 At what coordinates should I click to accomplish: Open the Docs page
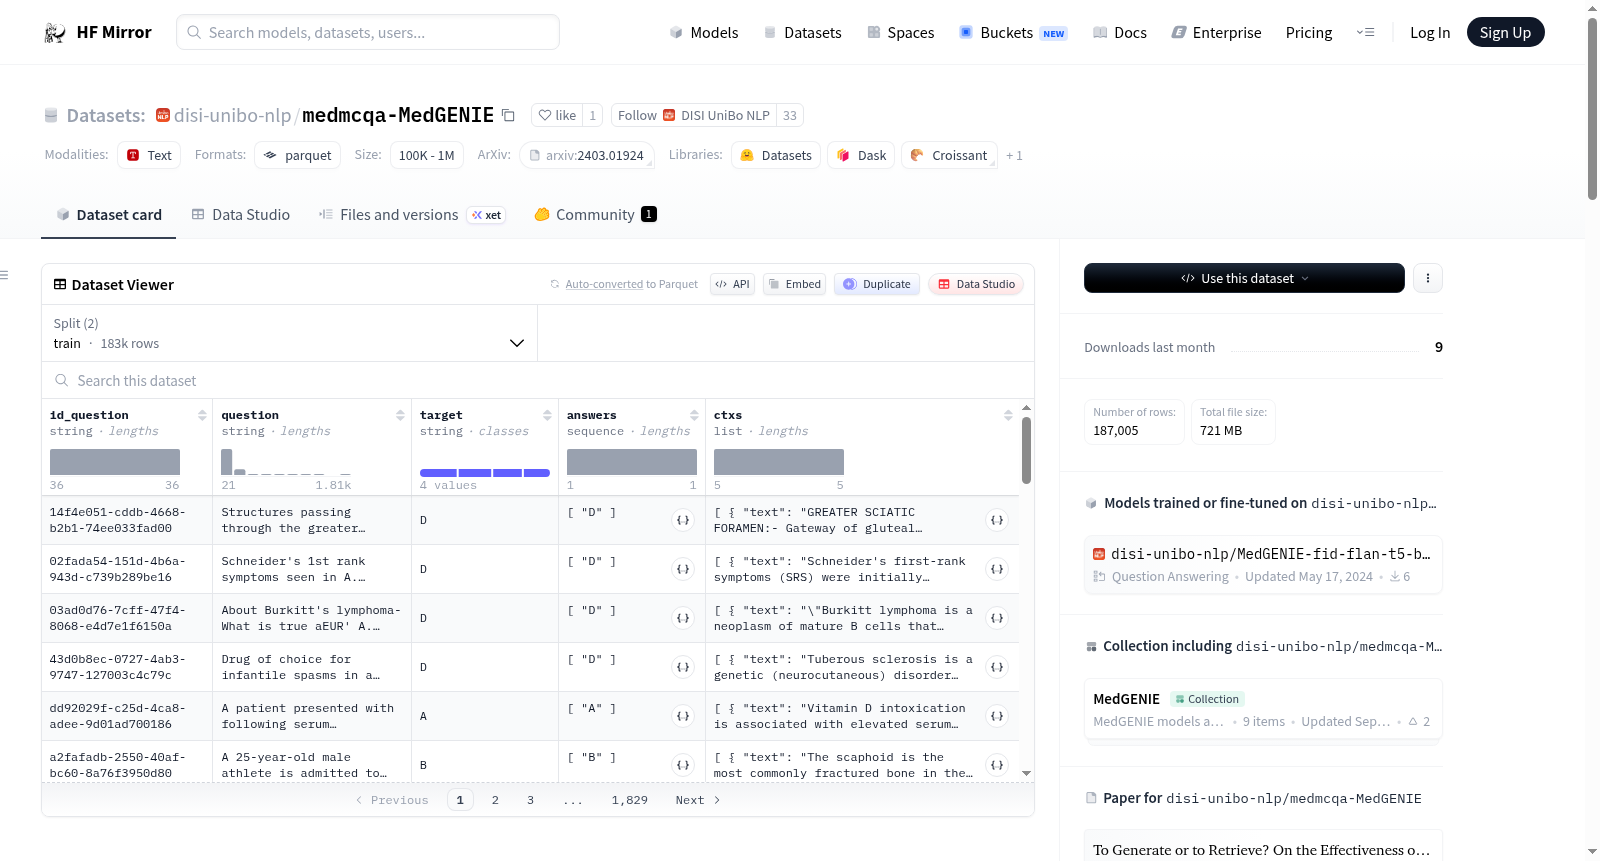tap(1120, 33)
